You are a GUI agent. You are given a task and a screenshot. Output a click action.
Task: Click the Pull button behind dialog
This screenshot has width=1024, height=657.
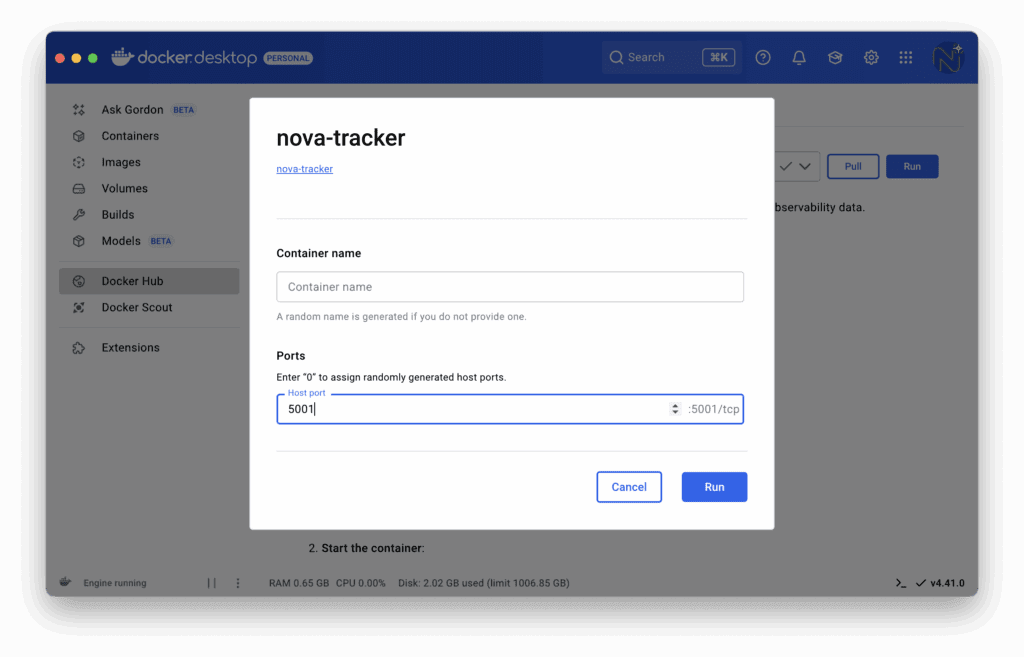pos(853,166)
